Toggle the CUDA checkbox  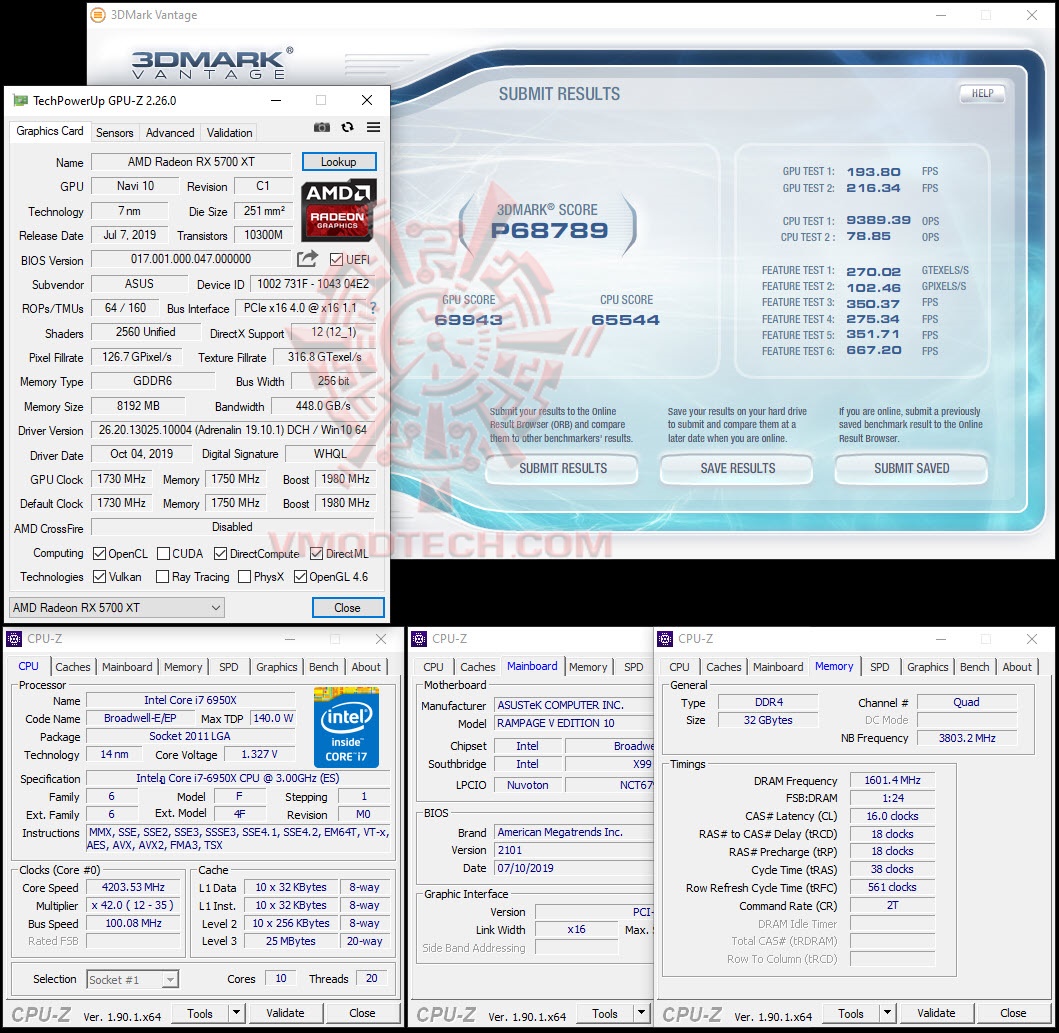163,554
